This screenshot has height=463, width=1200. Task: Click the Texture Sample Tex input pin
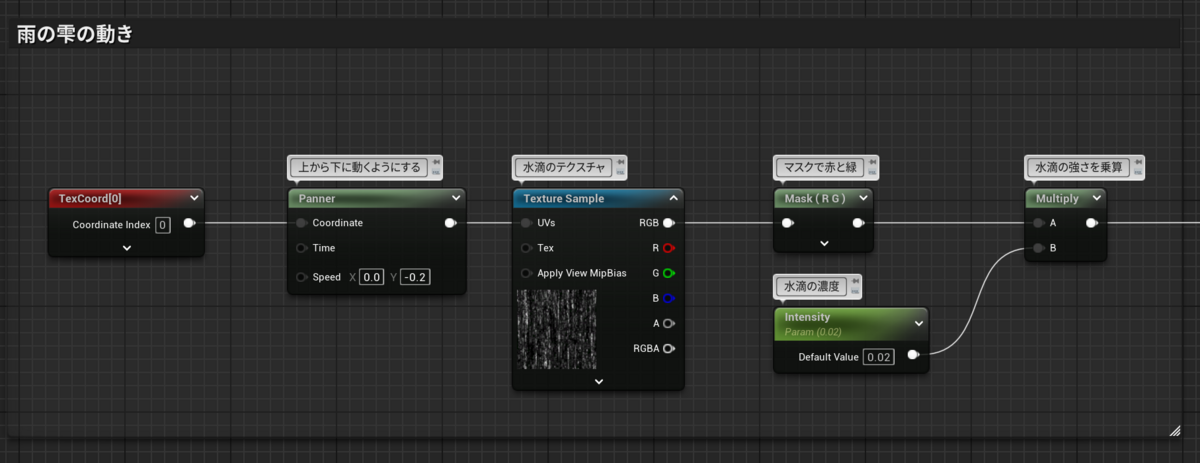click(527, 248)
